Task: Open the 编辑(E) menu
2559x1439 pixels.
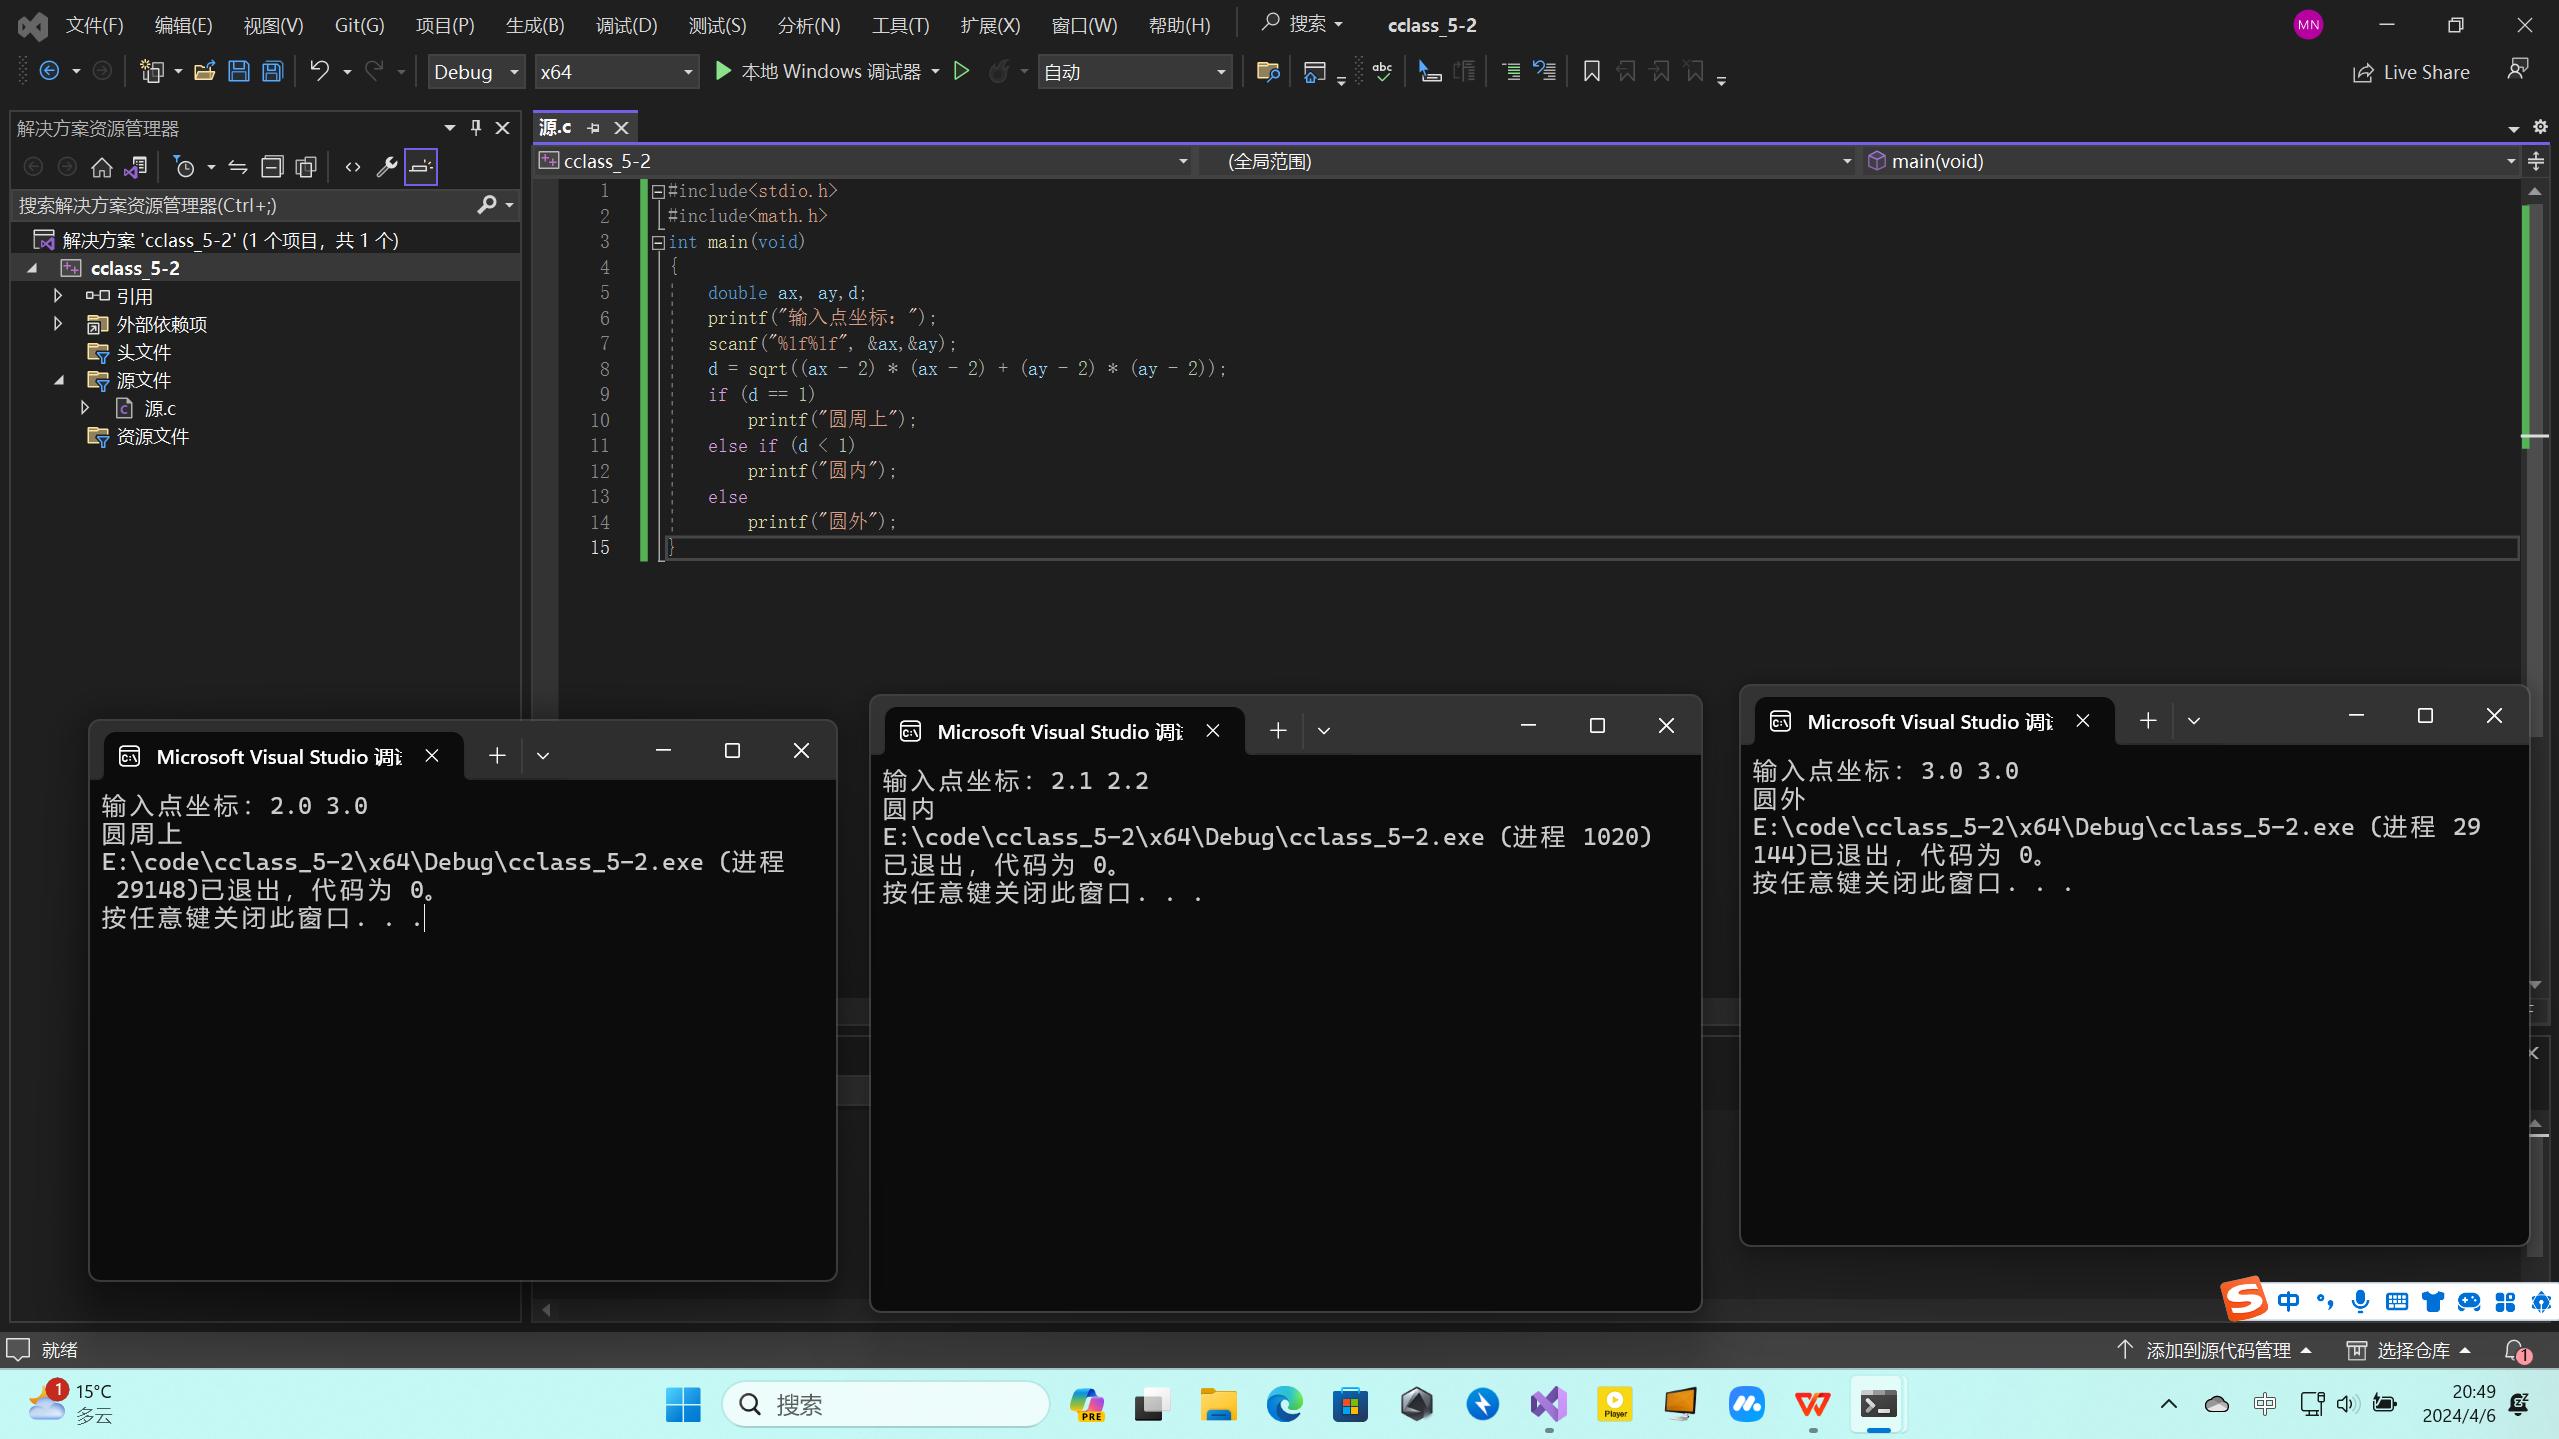Action: 183,25
